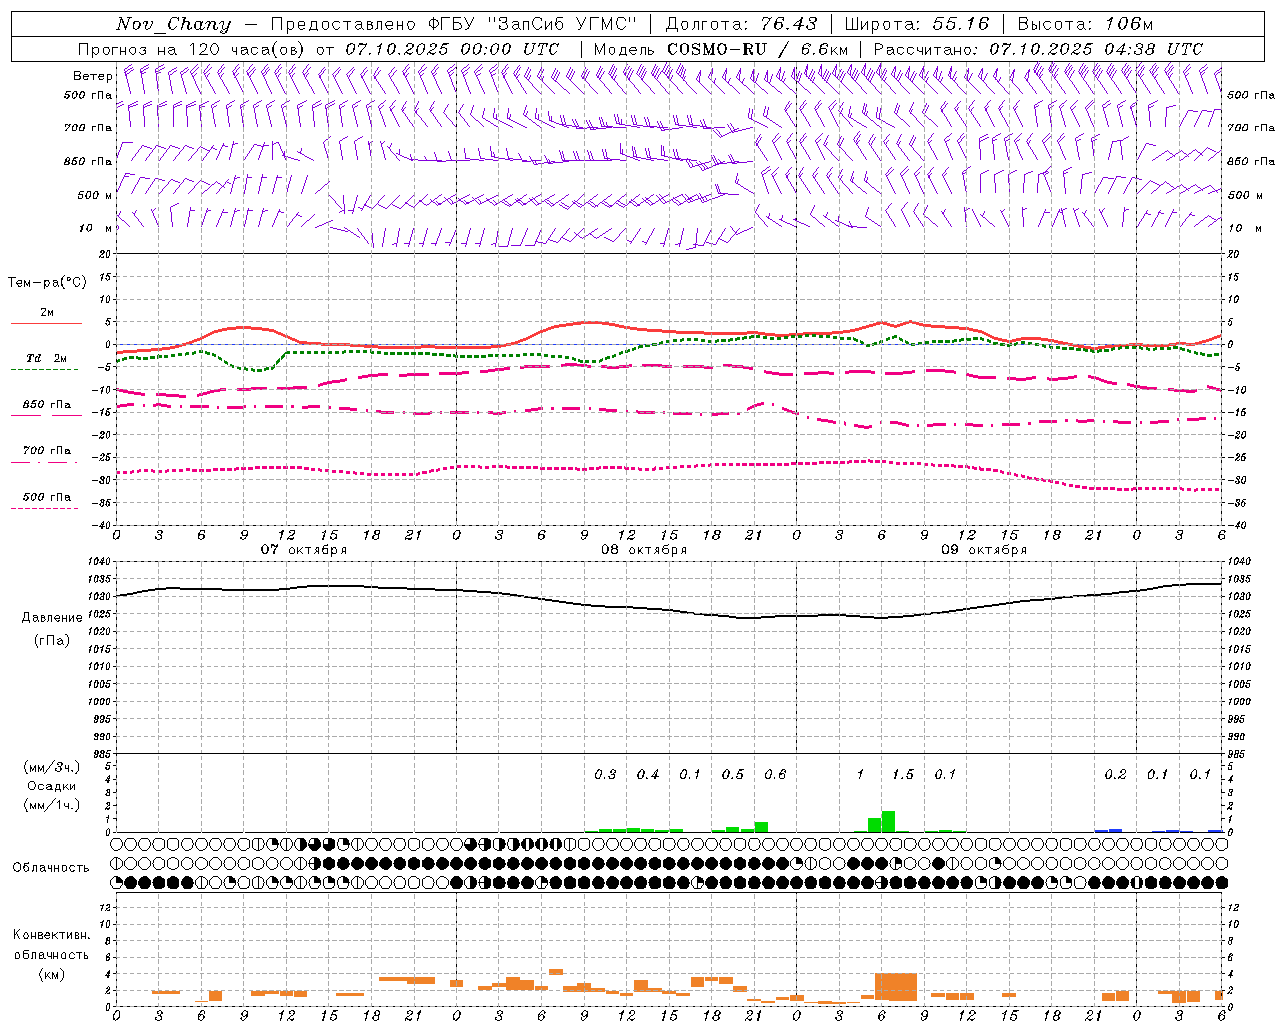This screenshot has width=1280, height=1024.
Task: Click the 0.6 precipitation amount value
Action: tap(775, 775)
